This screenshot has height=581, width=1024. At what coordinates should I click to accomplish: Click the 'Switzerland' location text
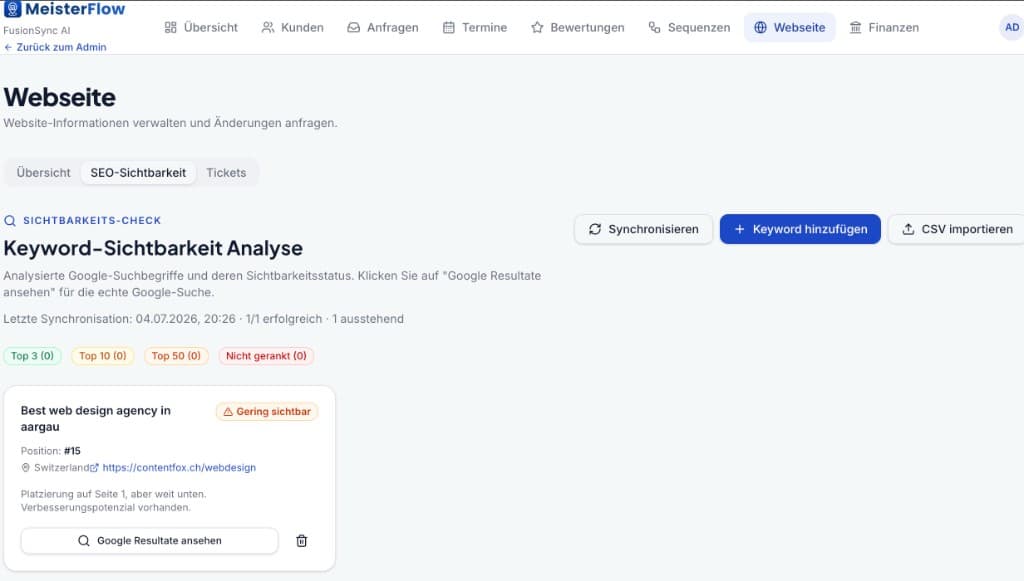(x=61, y=467)
